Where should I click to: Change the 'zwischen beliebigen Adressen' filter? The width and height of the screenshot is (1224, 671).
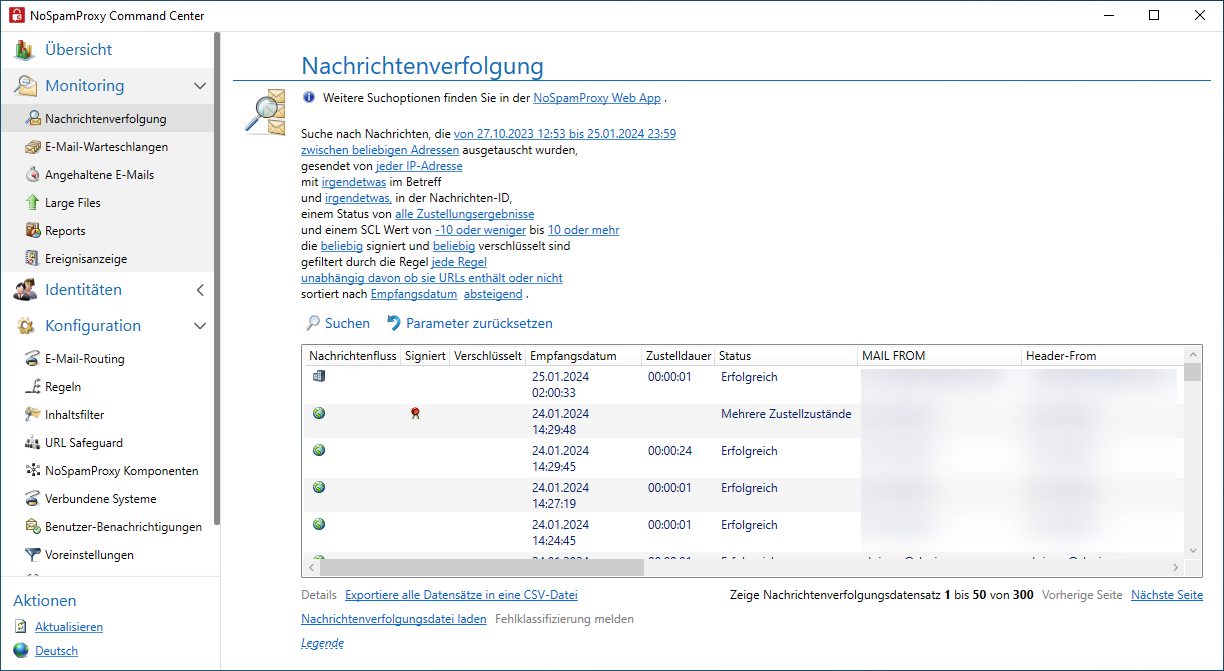380,150
